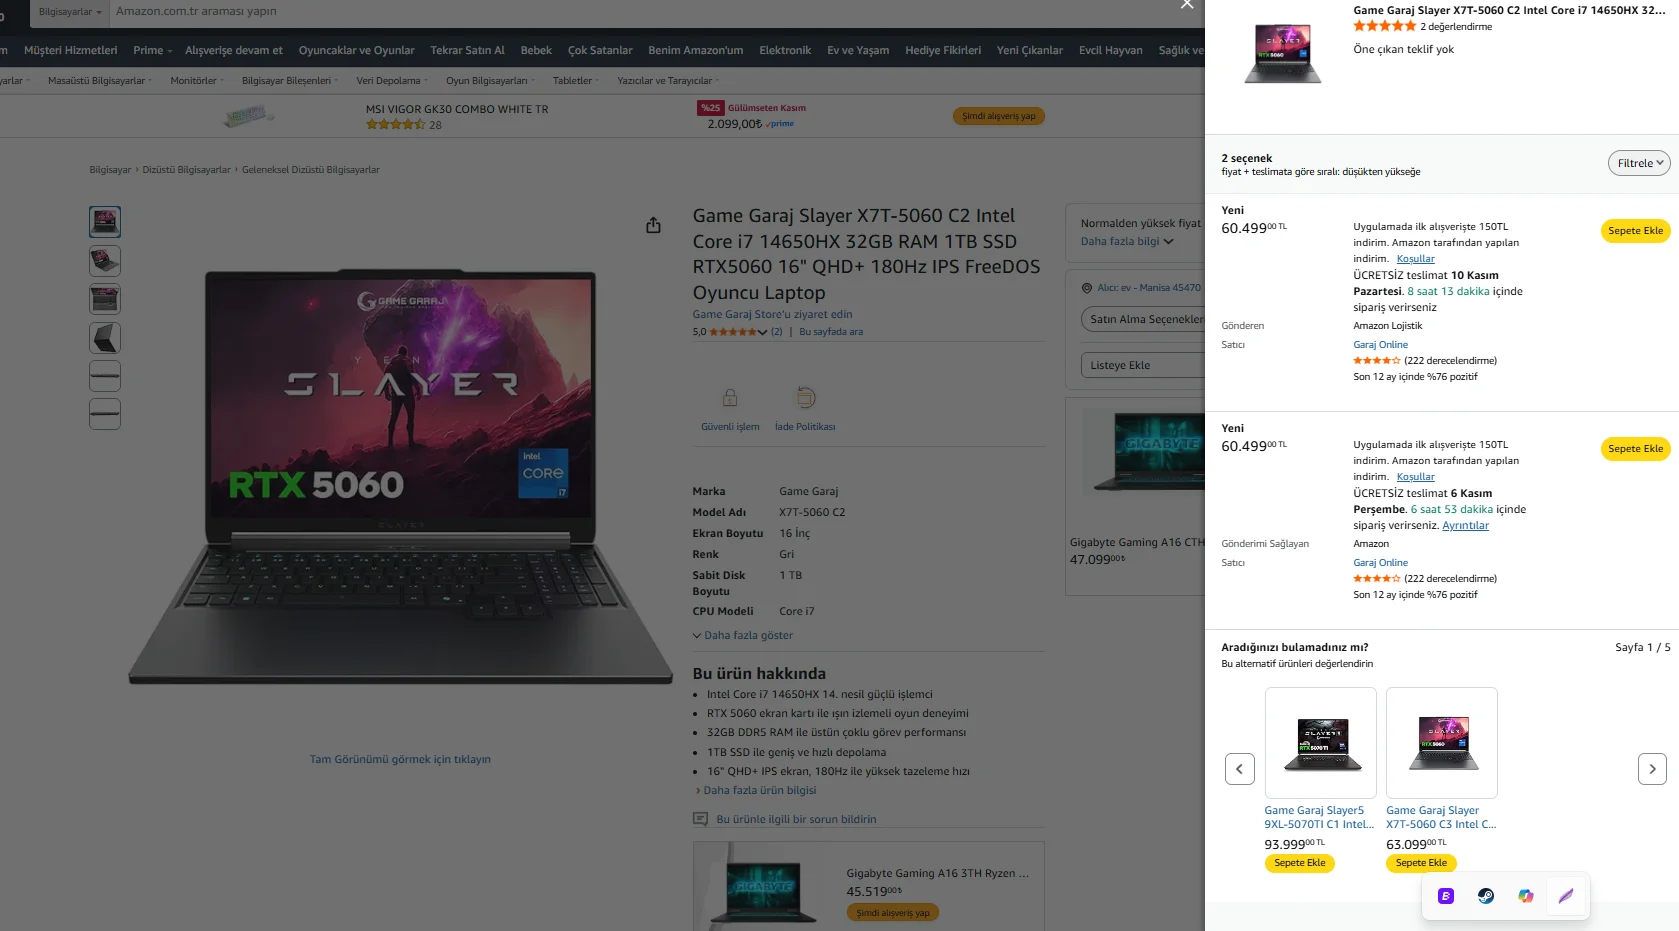Open Elektronik in the navigation bar
Viewport: 1679px width, 931px height.
[785, 50]
